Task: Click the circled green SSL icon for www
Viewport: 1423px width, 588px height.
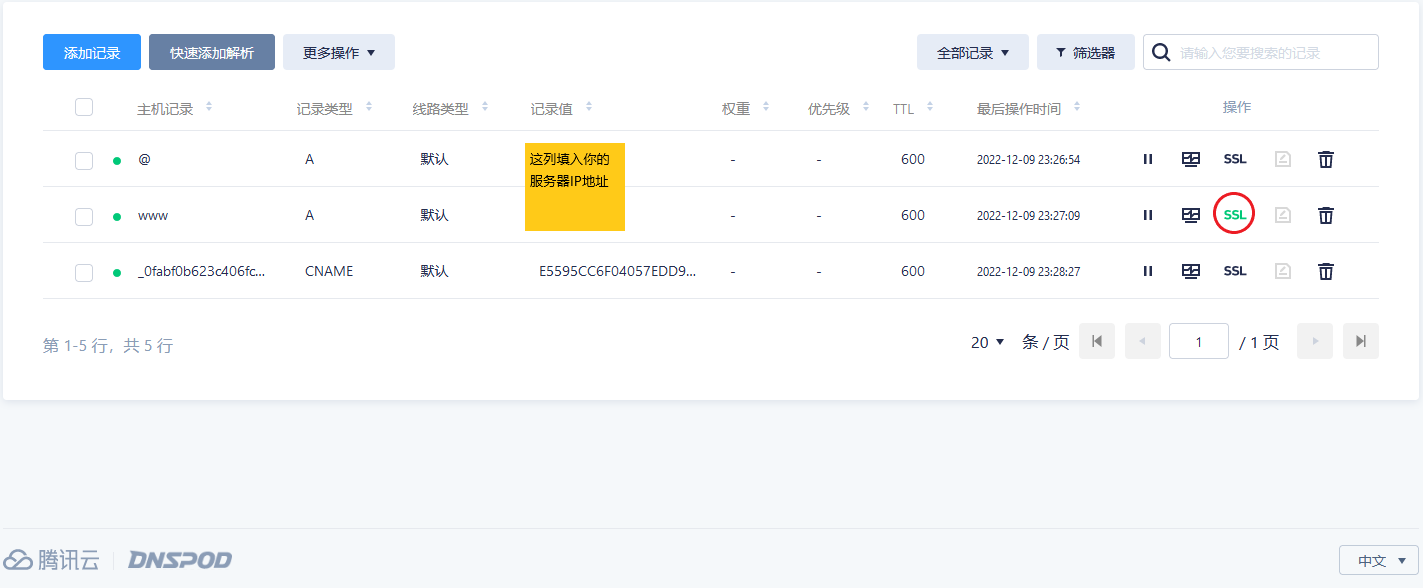Action: point(1235,215)
